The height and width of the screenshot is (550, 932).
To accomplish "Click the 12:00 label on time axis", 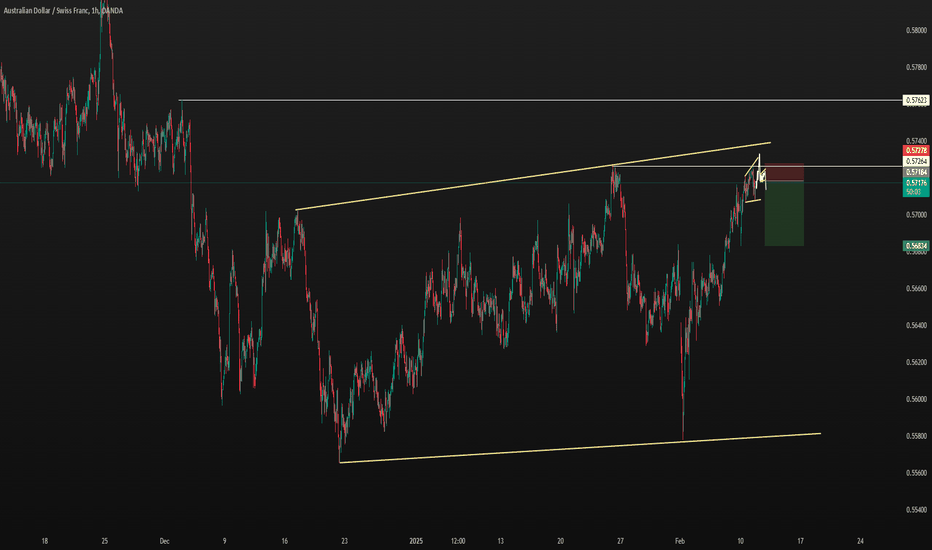I will click(458, 541).
